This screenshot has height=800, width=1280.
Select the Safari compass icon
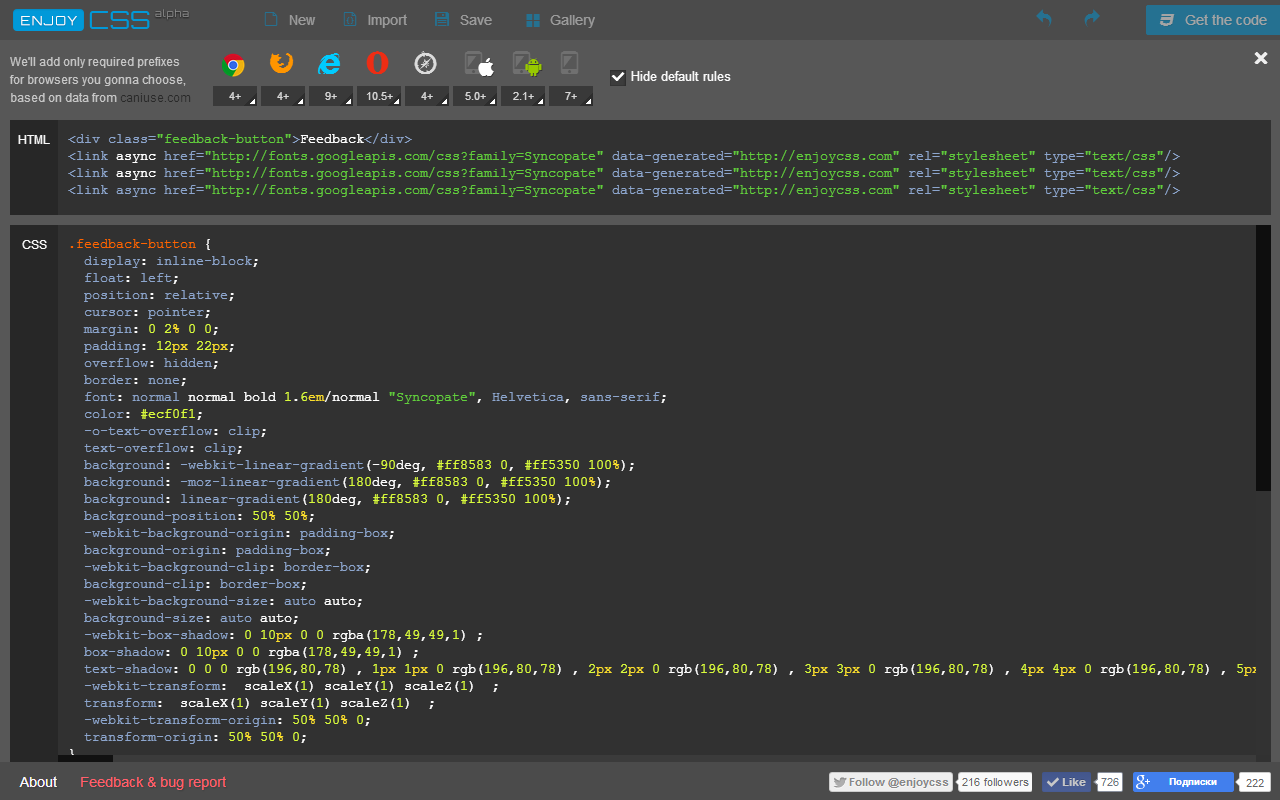coord(426,64)
